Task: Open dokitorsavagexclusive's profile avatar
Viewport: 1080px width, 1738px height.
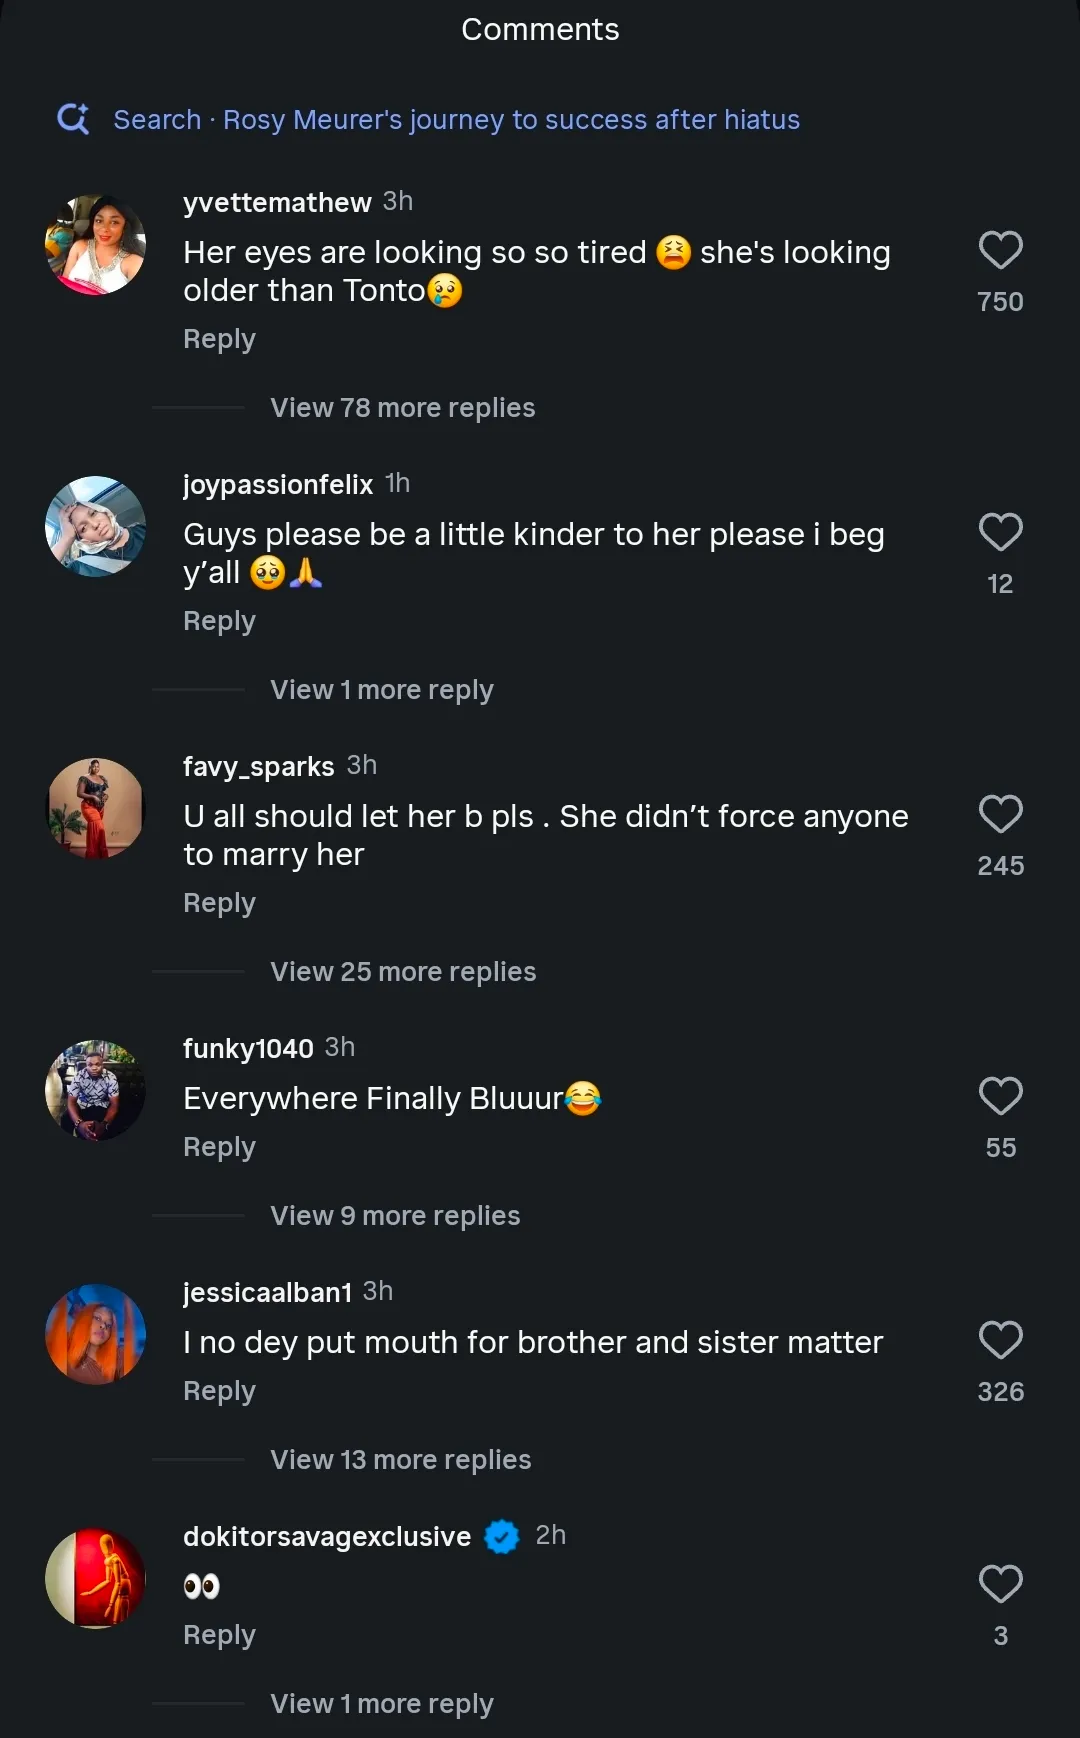Action: (96, 1578)
